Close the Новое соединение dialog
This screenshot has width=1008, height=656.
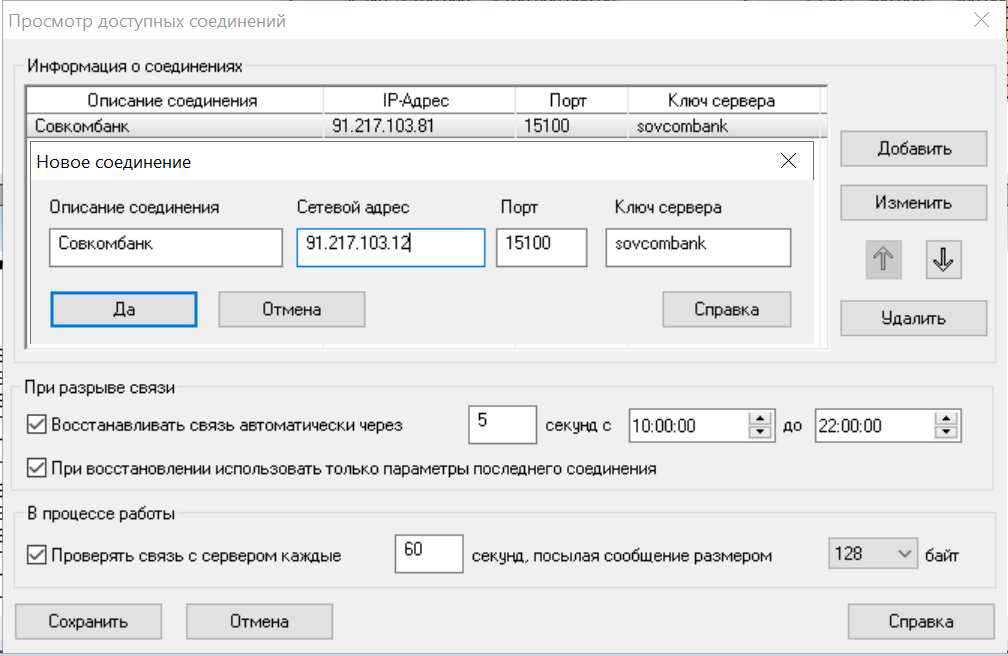788,161
